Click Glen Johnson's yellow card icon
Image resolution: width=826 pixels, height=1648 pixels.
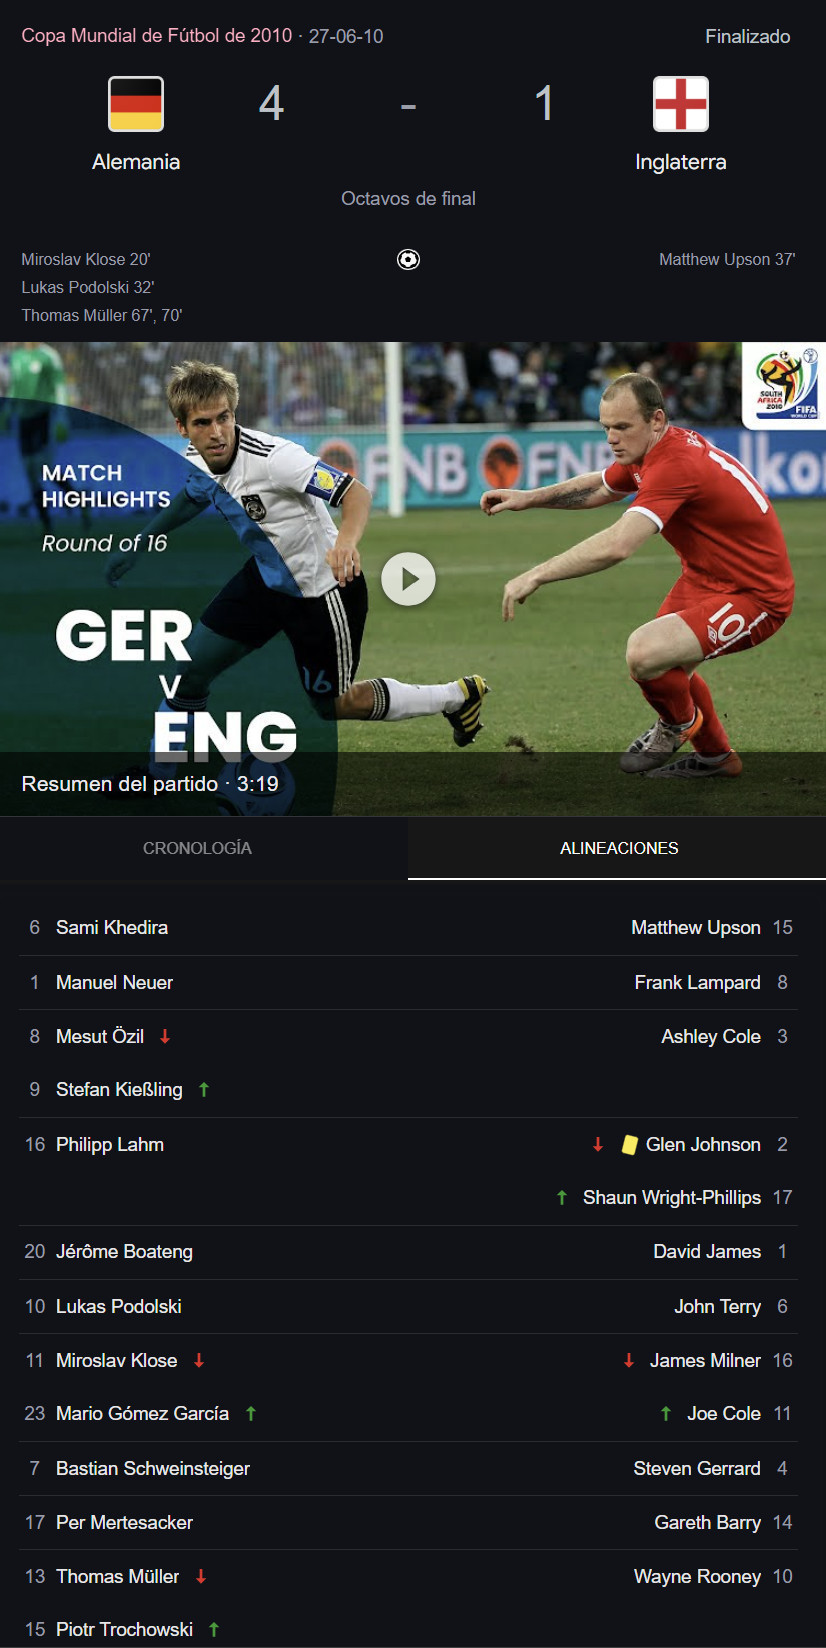coord(629,1145)
